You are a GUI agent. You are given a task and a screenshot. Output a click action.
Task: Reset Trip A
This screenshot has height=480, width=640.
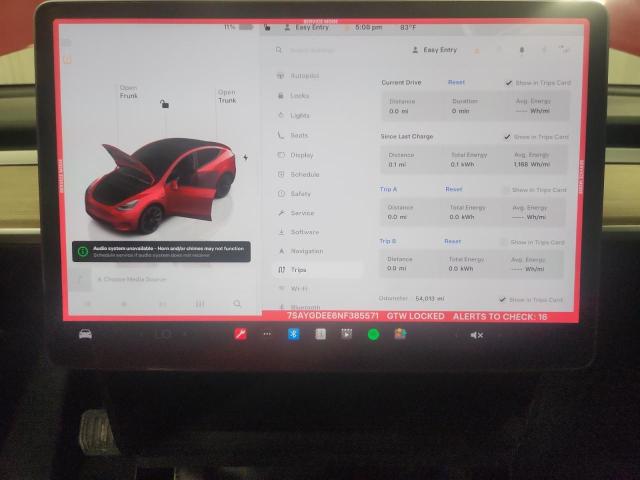453,189
